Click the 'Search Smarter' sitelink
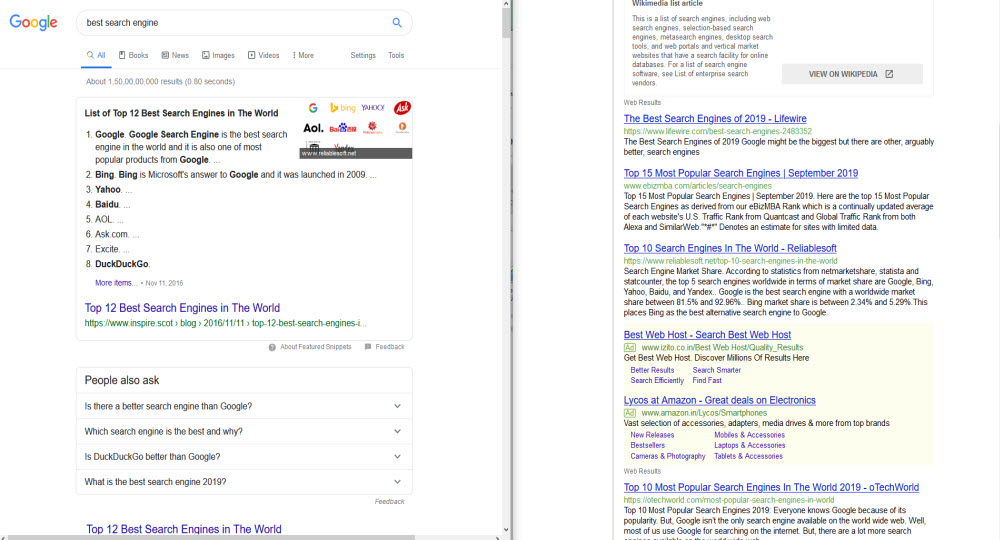Image resolution: width=1000 pixels, height=540 pixels. pyautogui.click(x=717, y=370)
